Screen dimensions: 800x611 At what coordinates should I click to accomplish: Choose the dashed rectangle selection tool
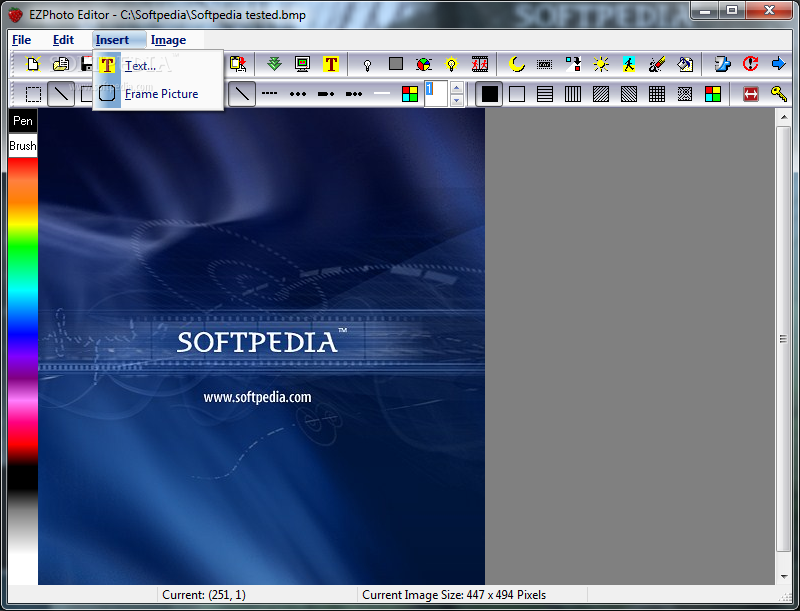(33, 94)
